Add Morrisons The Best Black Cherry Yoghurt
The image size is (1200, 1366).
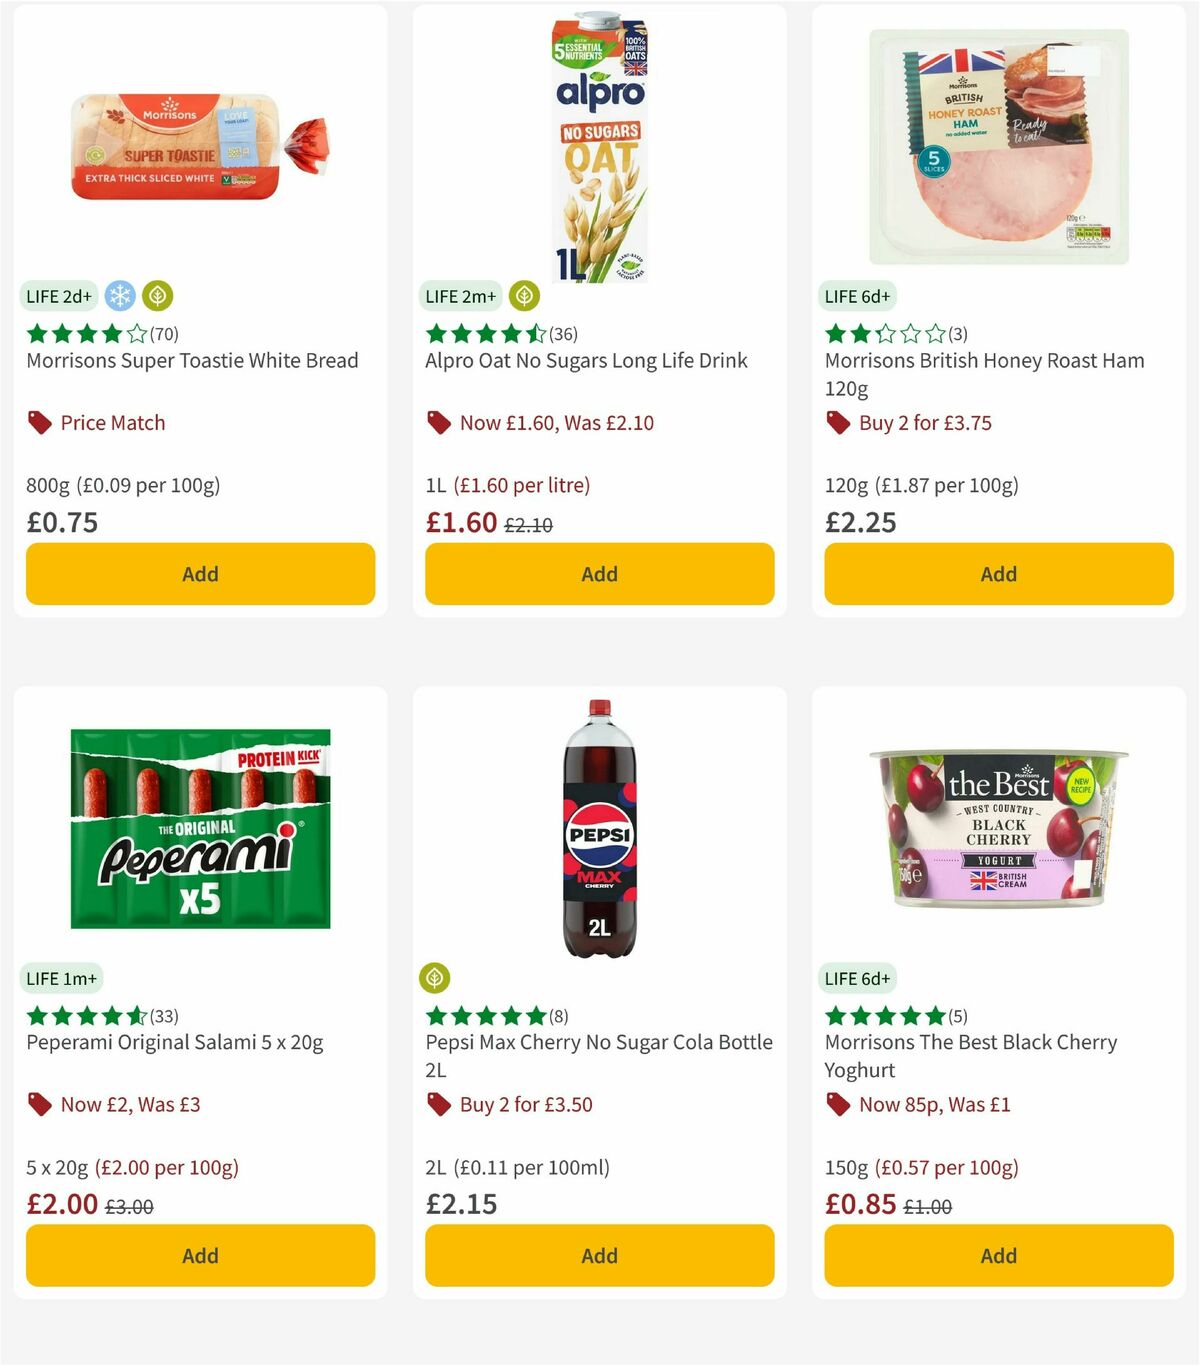pos(998,1255)
